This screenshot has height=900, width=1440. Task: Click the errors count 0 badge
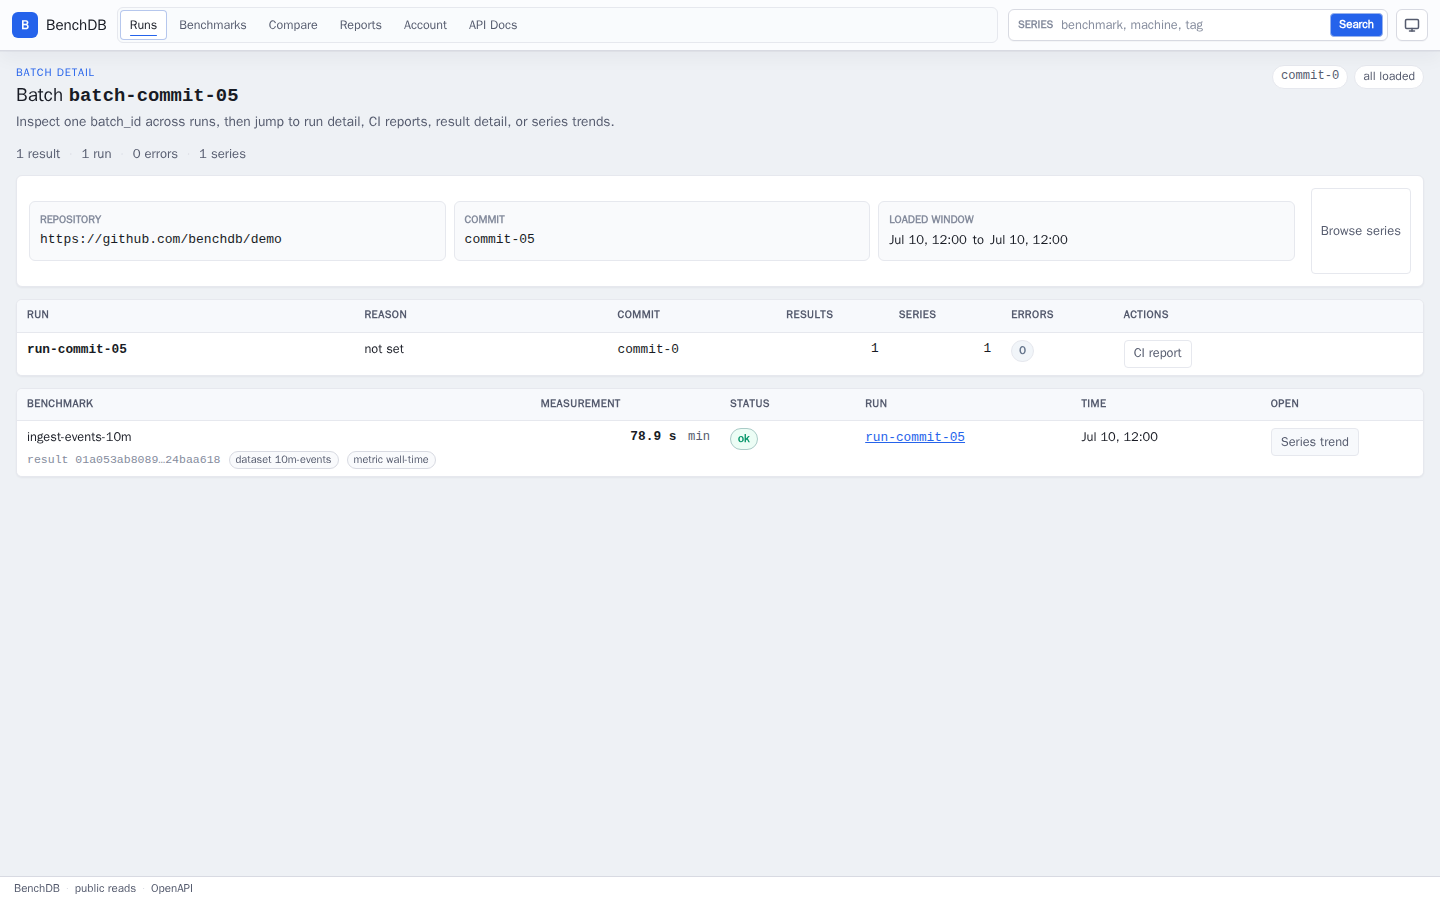coord(1022,351)
